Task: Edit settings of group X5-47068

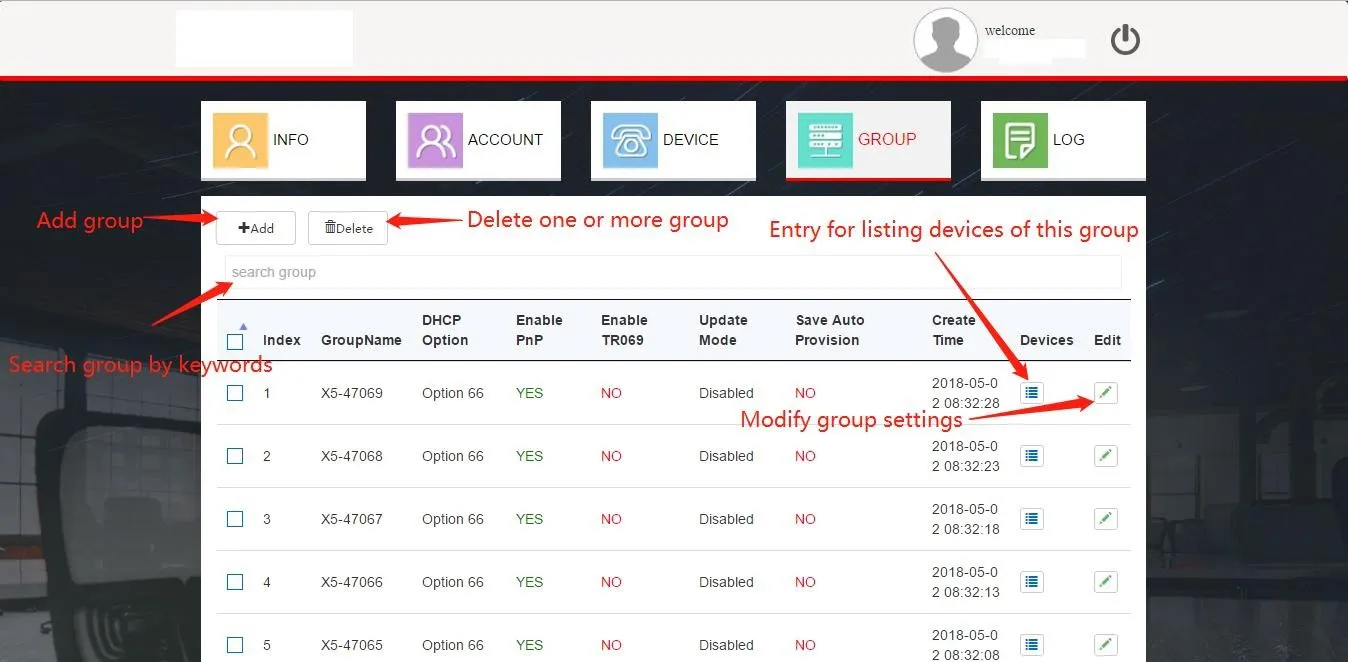Action: pyautogui.click(x=1104, y=456)
